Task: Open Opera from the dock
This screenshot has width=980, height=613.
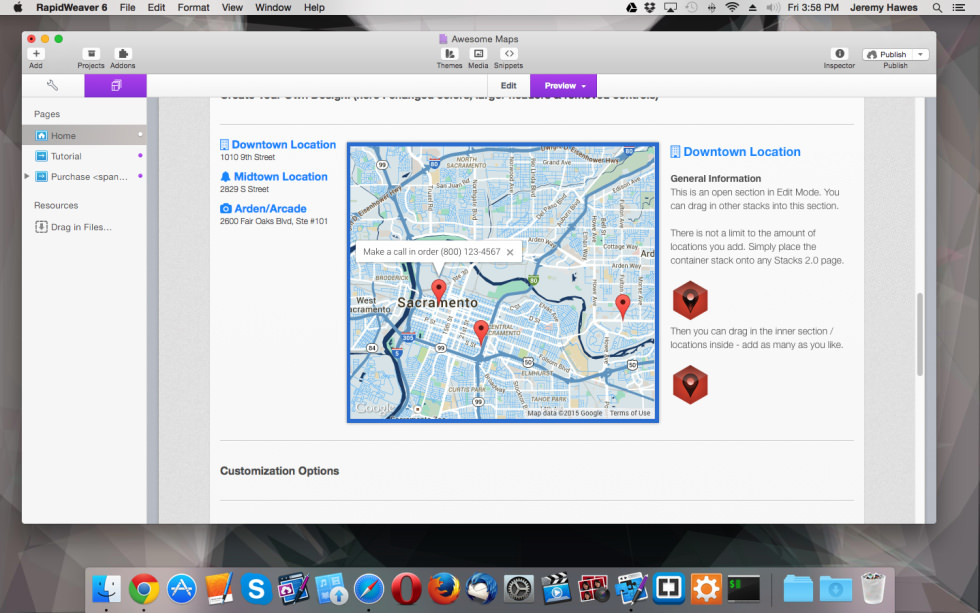Action: click(406, 589)
